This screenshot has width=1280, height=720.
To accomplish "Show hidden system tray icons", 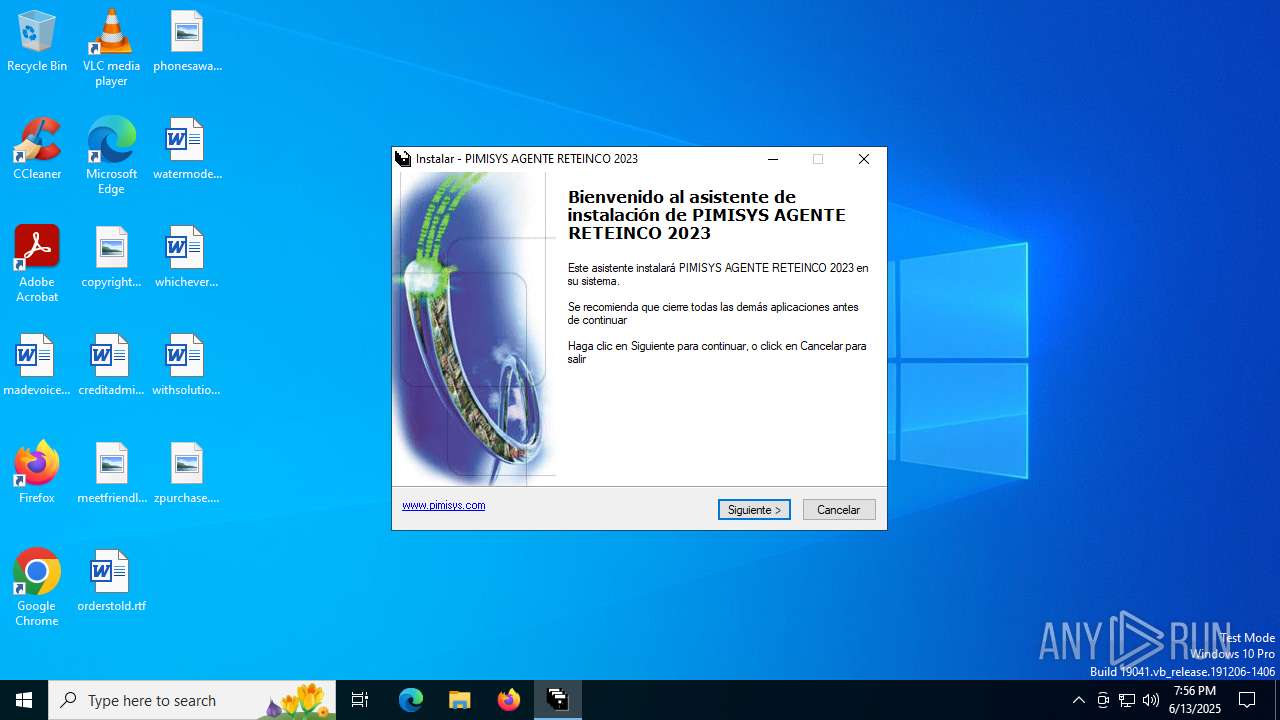I will 1078,700.
